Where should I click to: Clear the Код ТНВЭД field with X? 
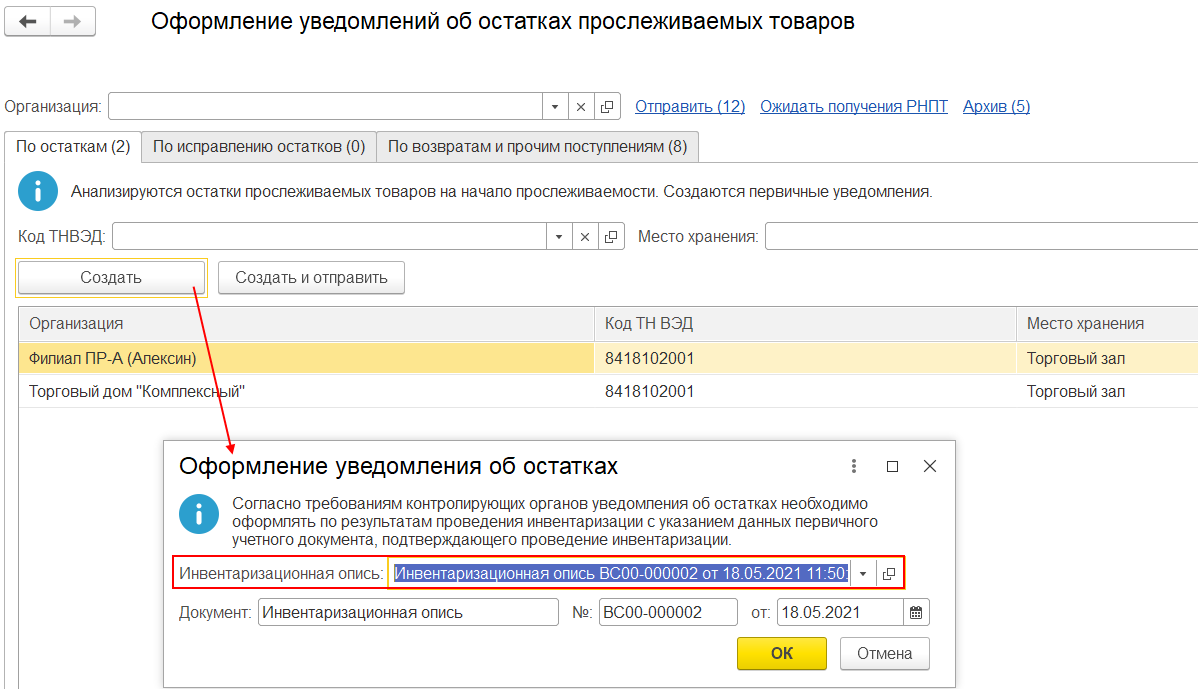585,237
